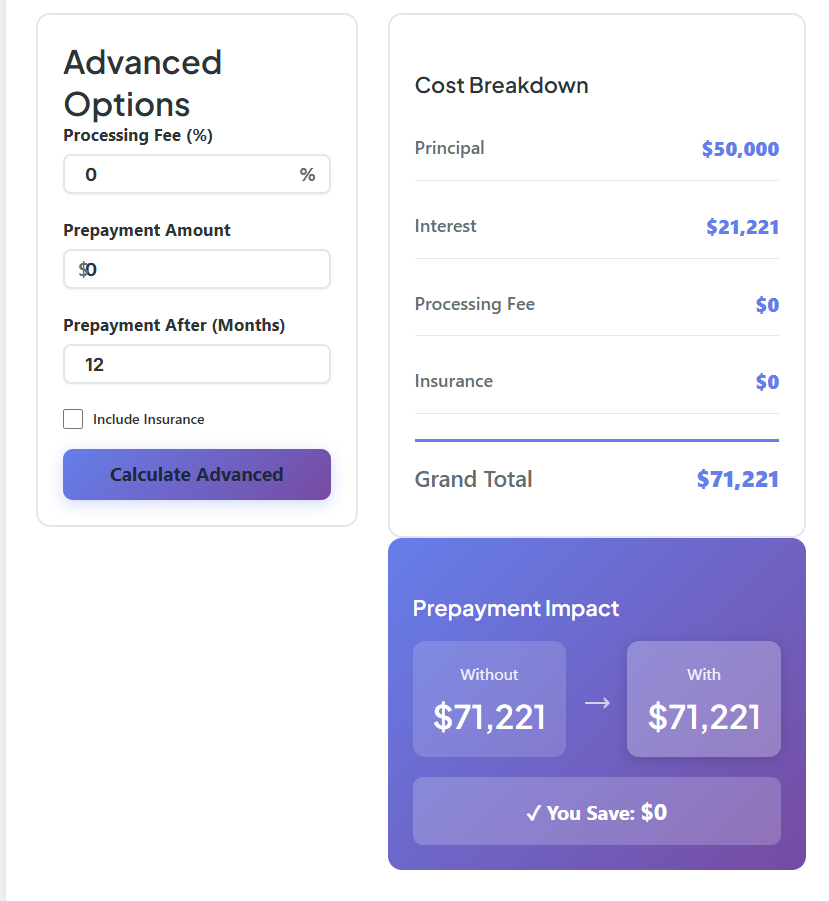Click the percent symbol in Processing Fee field
This screenshot has width=829, height=901.
coord(307,175)
